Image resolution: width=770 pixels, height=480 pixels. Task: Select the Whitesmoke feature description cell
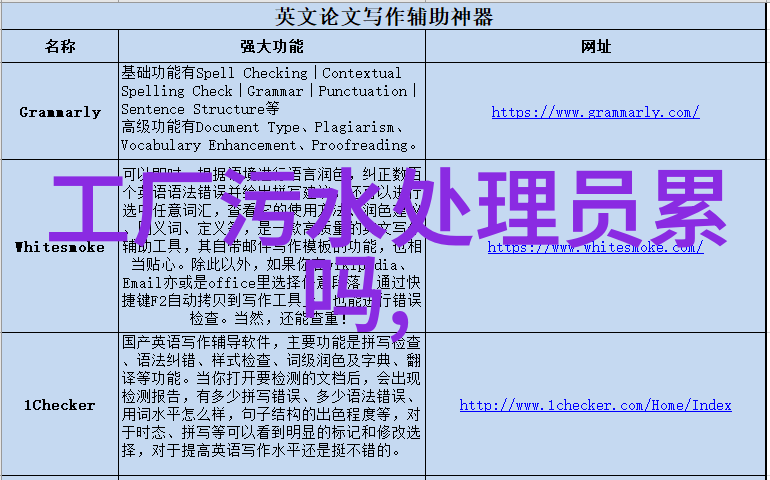point(272,246)
